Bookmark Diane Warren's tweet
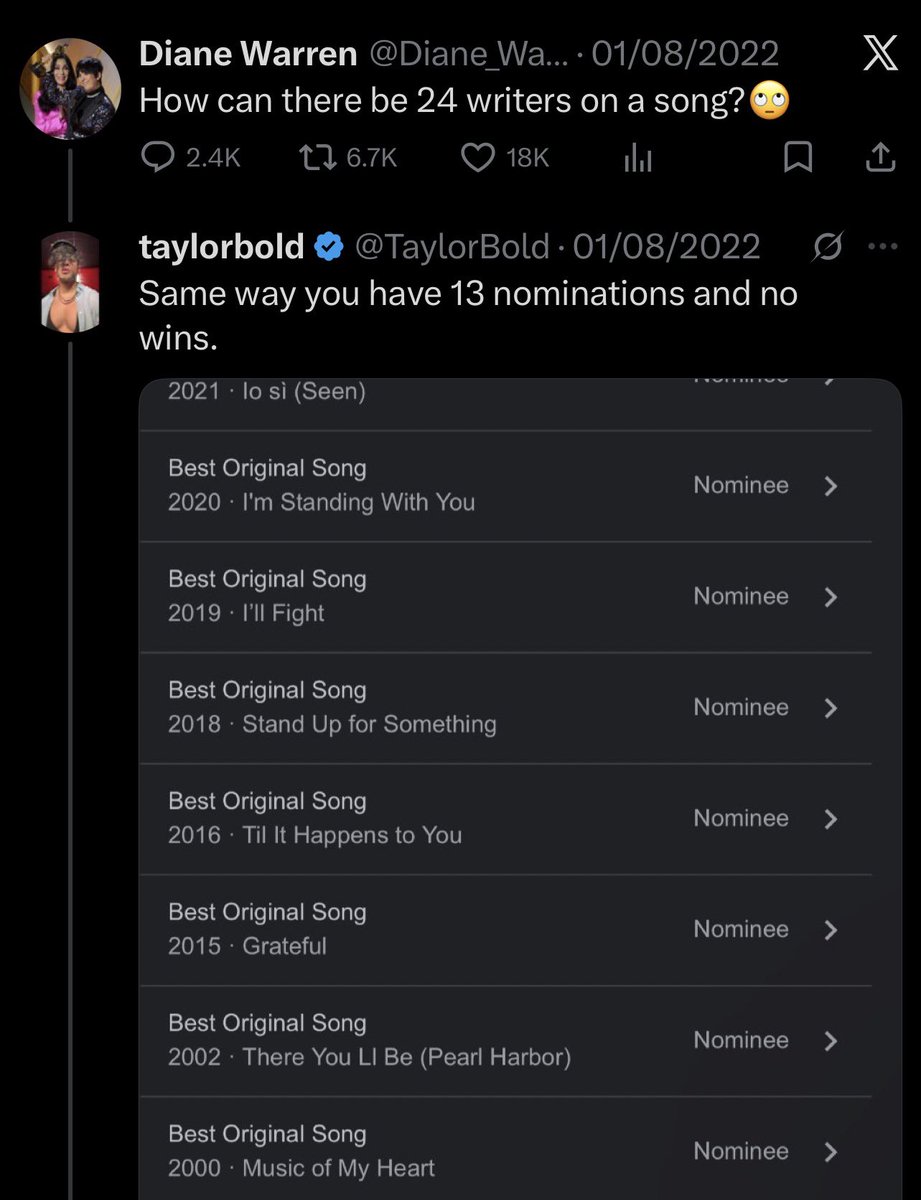921x1200 pixels. click(x=797, y=157)
